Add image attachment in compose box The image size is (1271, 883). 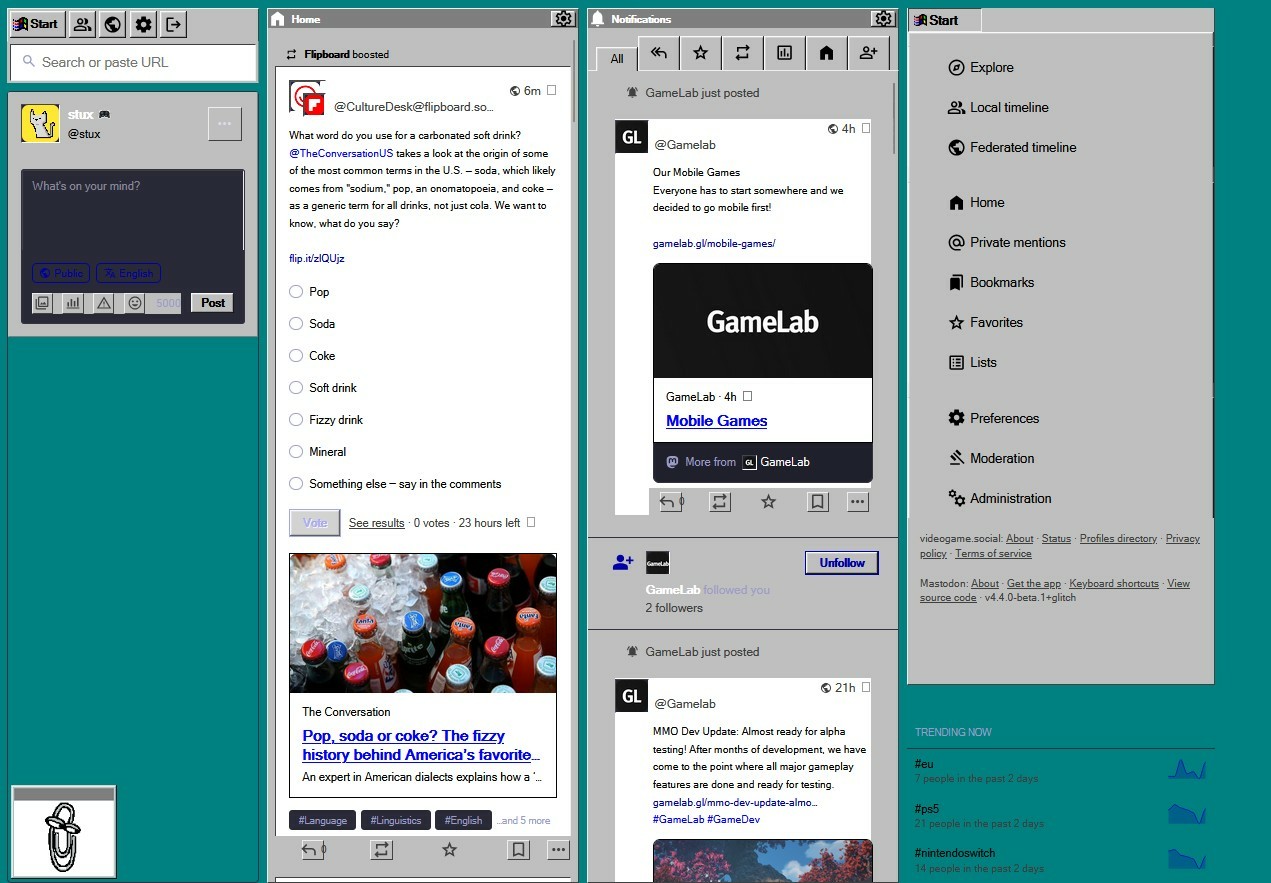[42, 303]
